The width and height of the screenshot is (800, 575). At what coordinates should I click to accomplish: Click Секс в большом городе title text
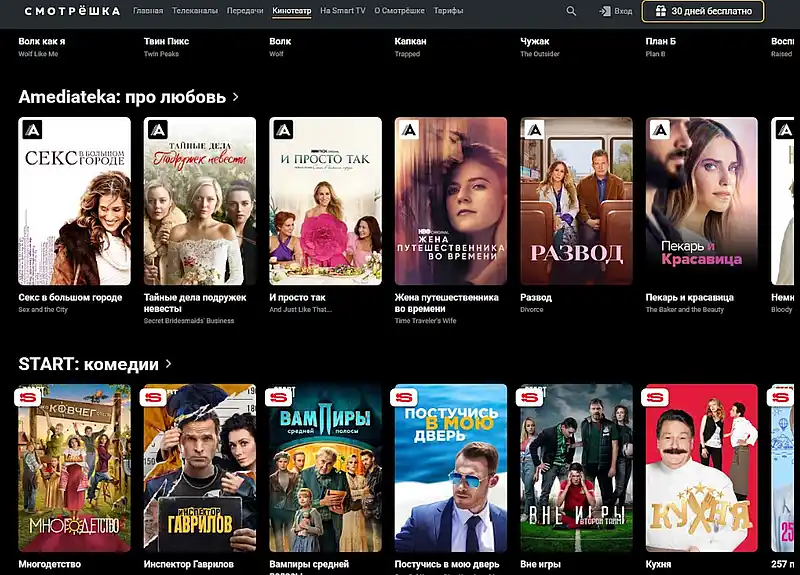[70, 297]
